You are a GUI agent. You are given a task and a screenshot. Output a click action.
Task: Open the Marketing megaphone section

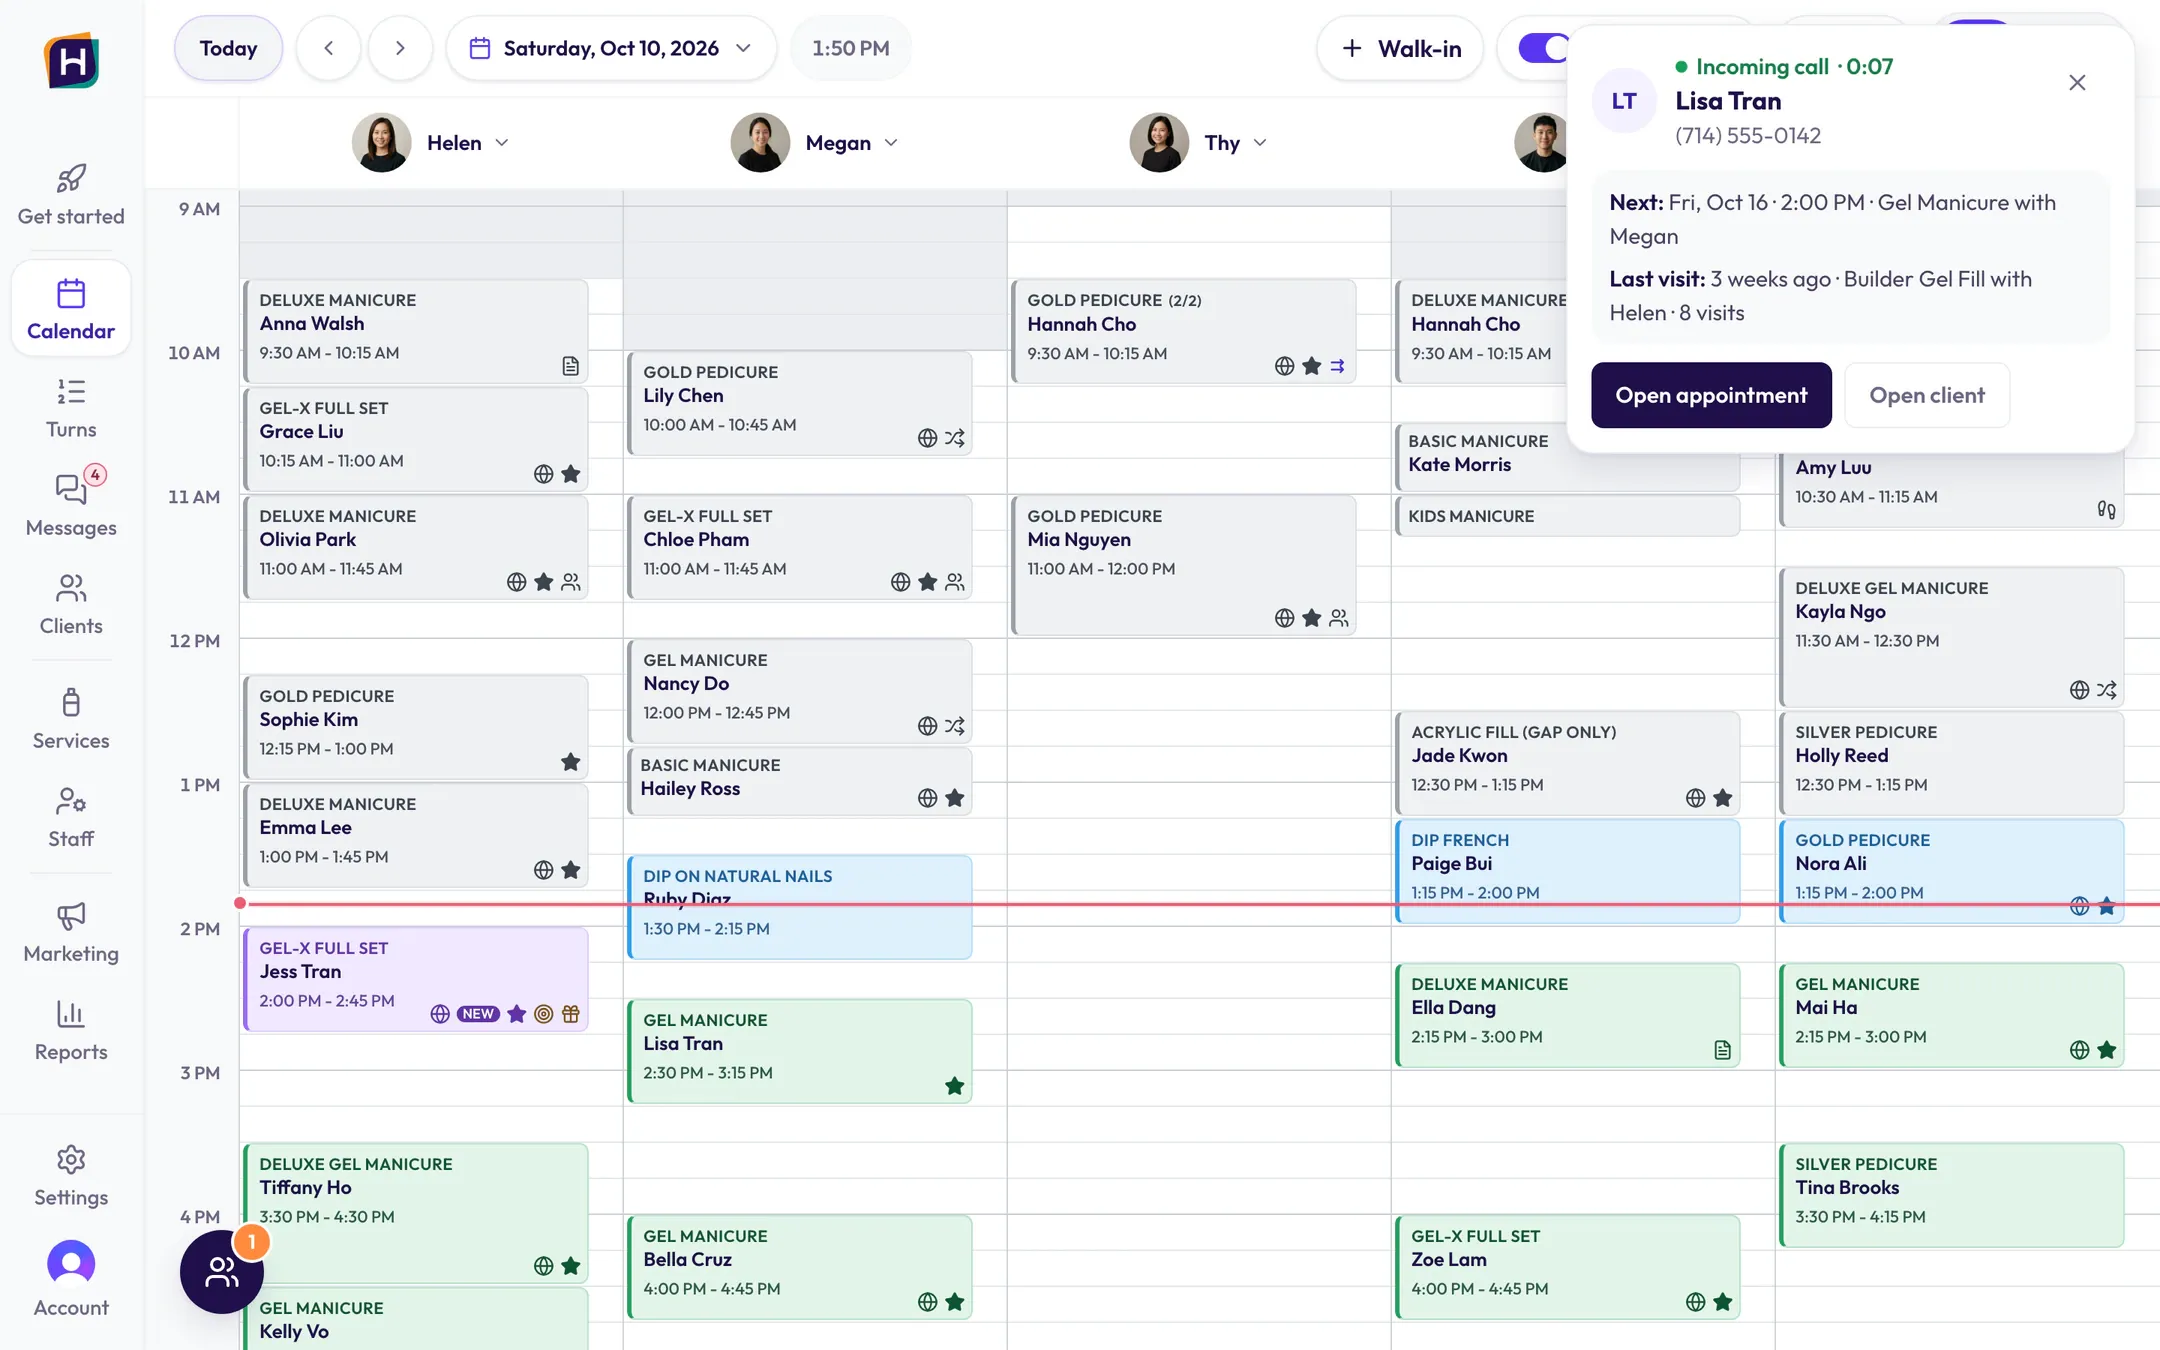coord(71,932)
